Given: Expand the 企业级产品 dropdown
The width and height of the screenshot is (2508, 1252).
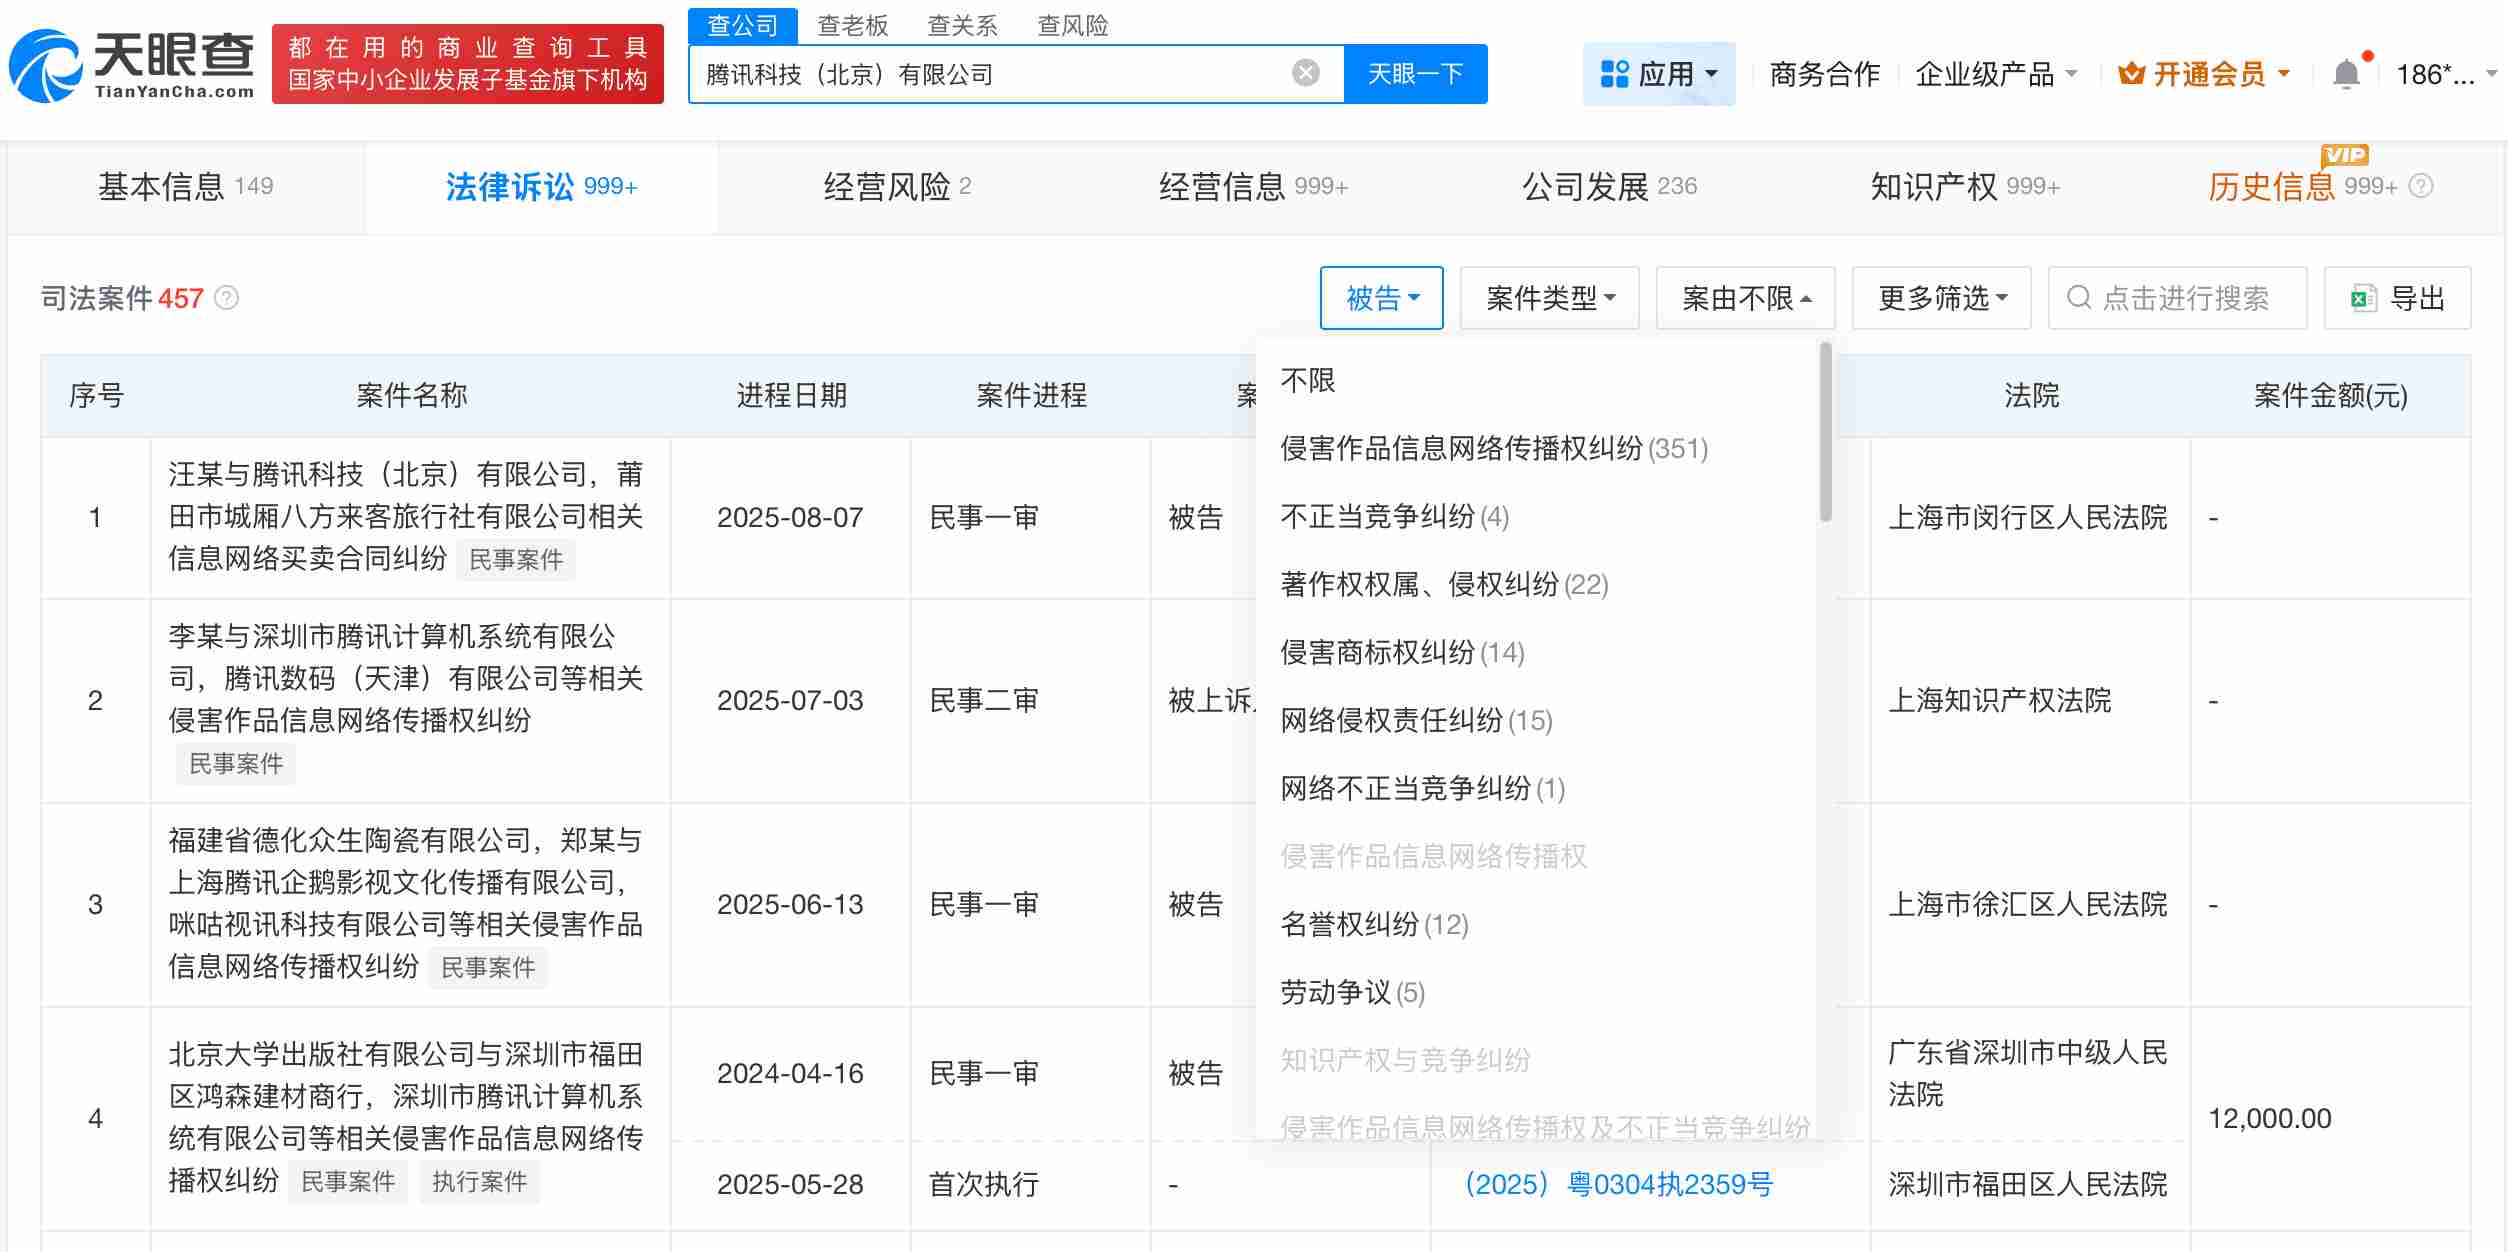Looking at the screenshot, I should coord(1996,73).
